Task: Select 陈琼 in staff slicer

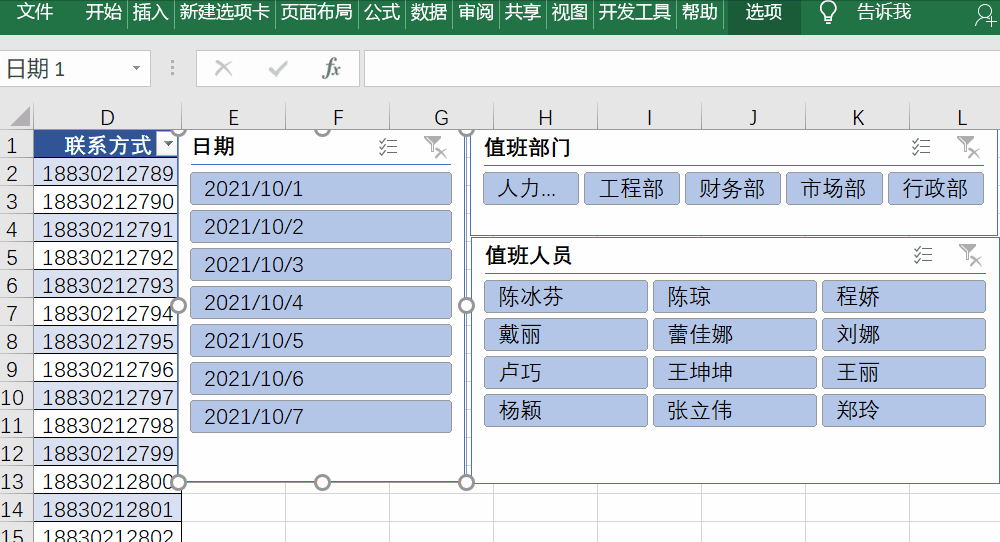Action: (x=735, y=297)
